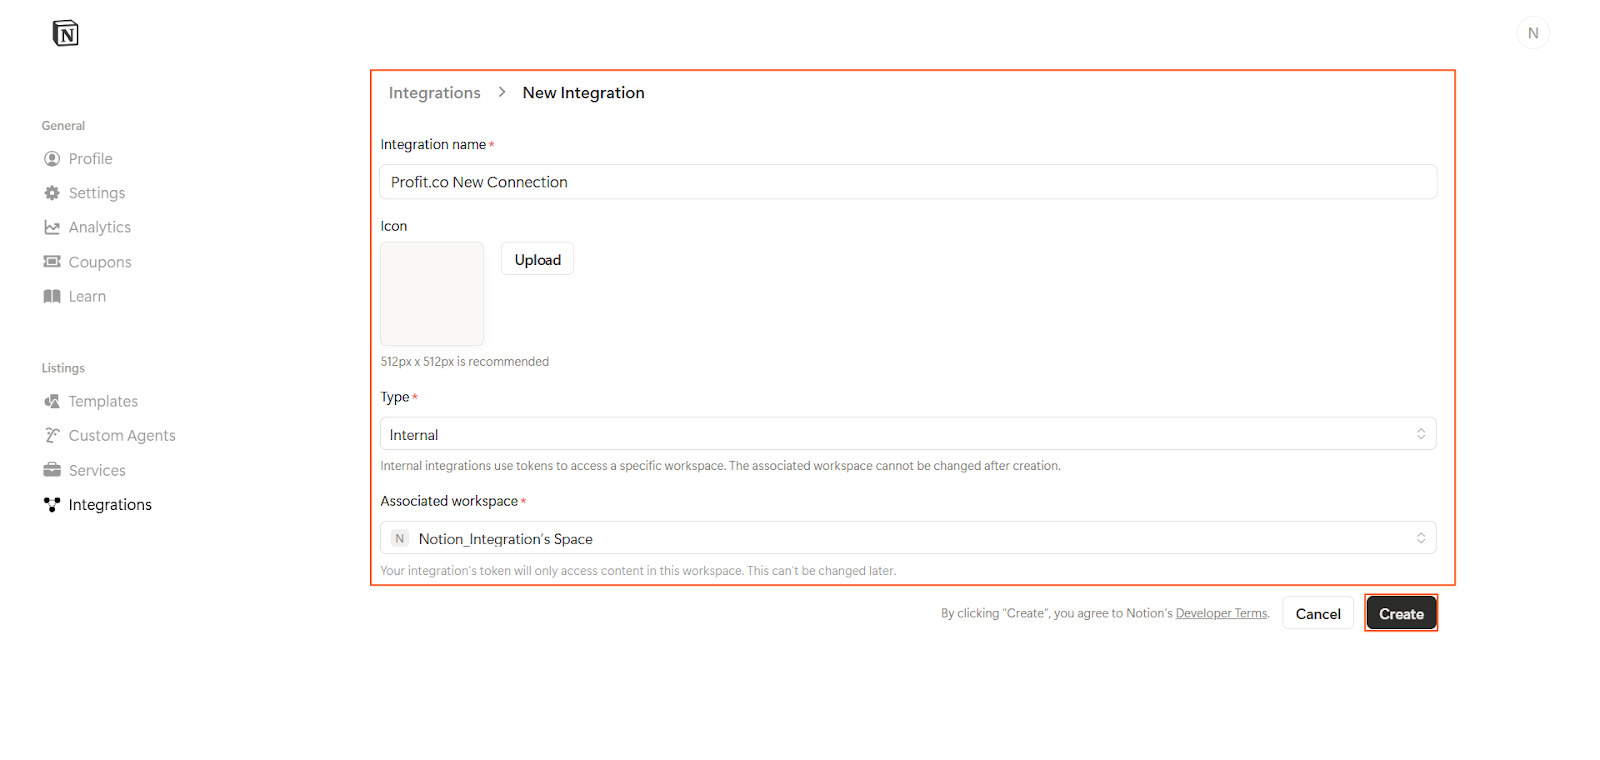Click the 'Internal integrations use tokens' help text
This screenshot has height=760, width=1600.
(x=721, y=466)
